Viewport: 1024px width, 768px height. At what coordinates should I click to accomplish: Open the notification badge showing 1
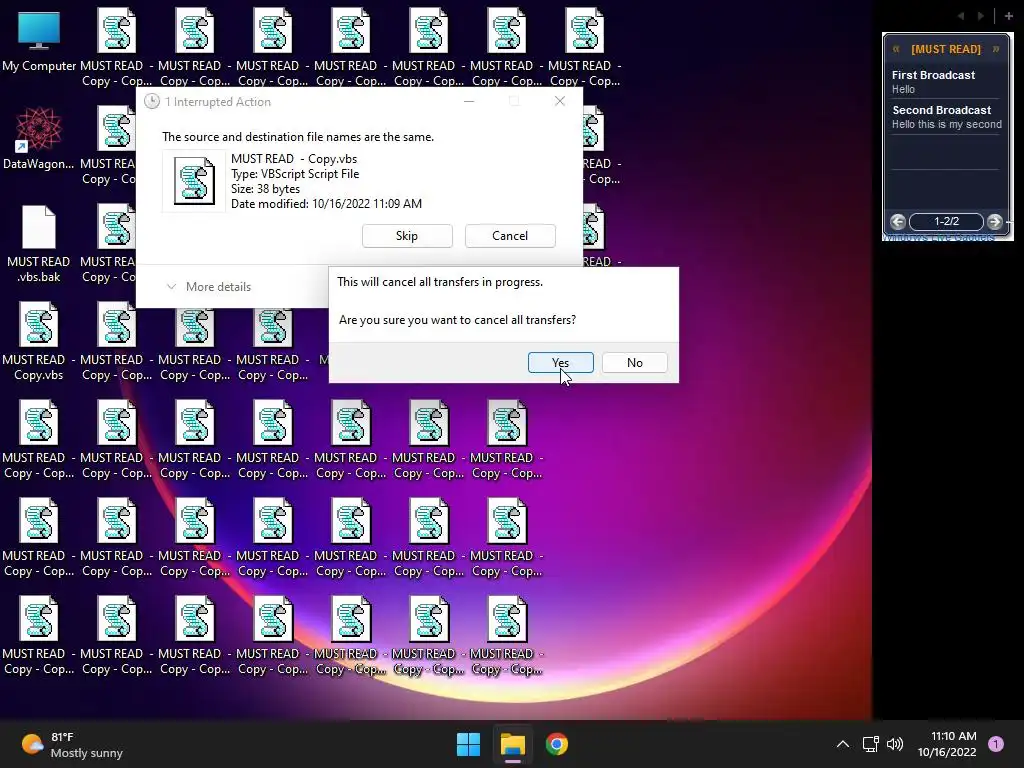[996, 743]
